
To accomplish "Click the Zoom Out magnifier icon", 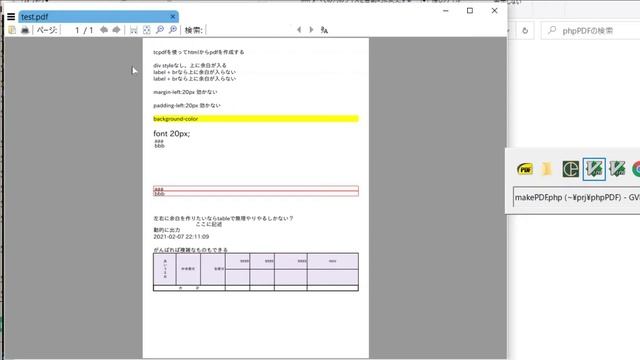I will click(x=160, y=30).
